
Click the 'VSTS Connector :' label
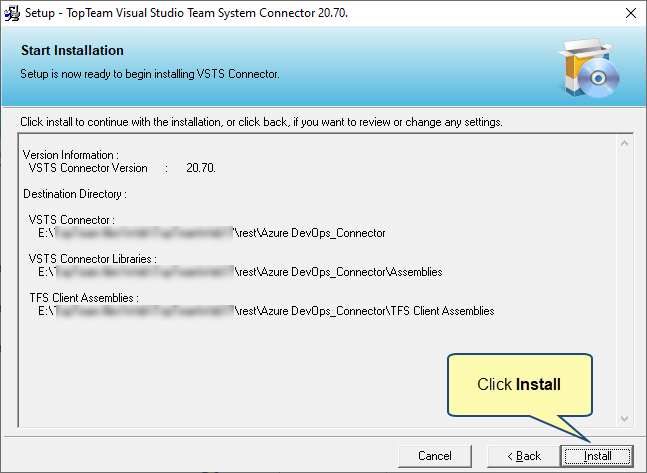71,220
